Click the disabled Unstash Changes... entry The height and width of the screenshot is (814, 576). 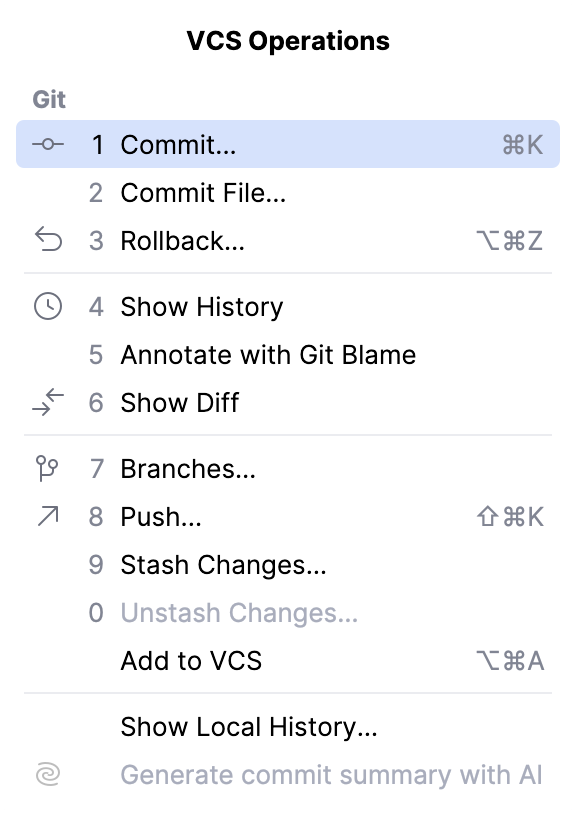coord(235,612)
